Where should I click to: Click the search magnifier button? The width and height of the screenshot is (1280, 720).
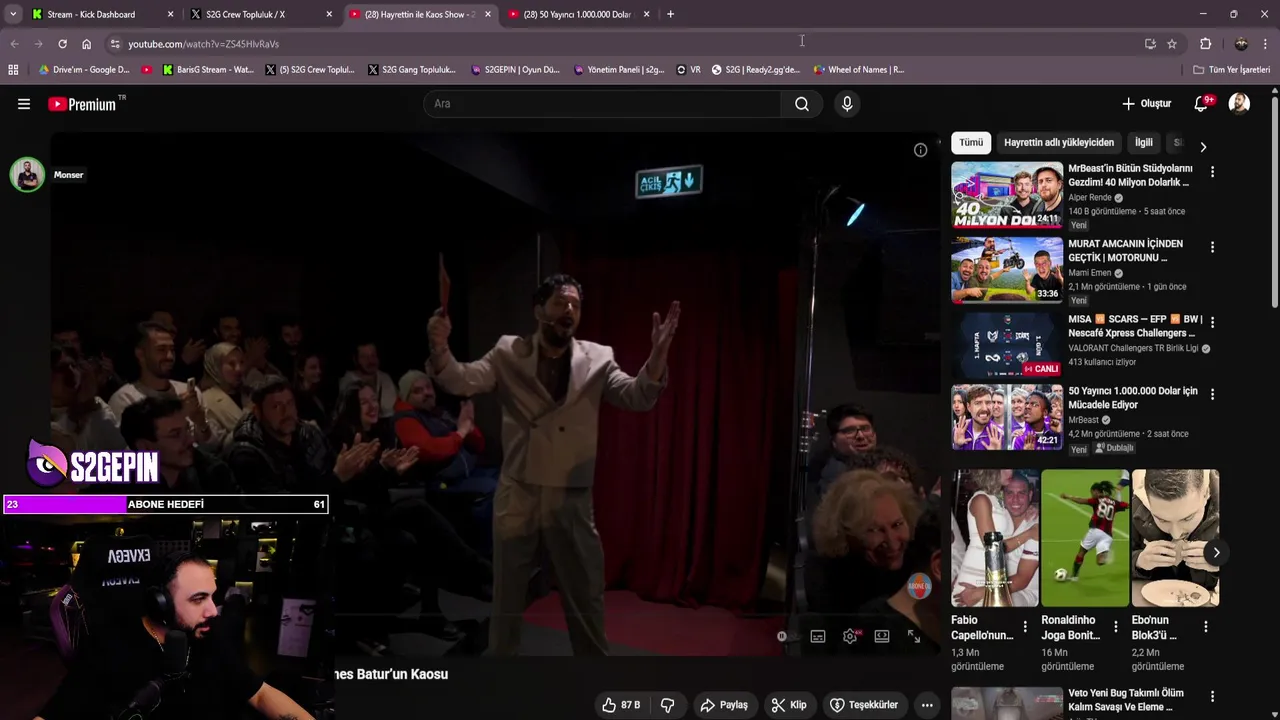(x=801, y=104)
